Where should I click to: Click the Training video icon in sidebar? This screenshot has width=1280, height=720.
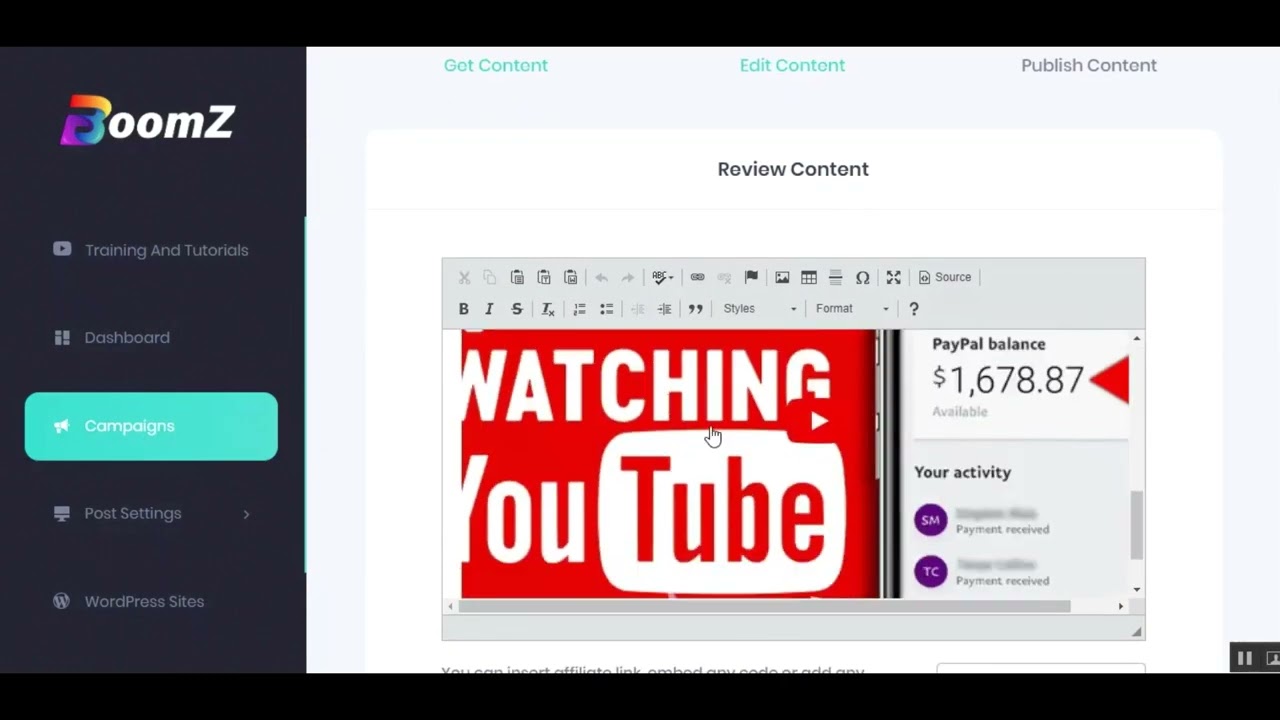pyautogui.click(x=62, y=249)
